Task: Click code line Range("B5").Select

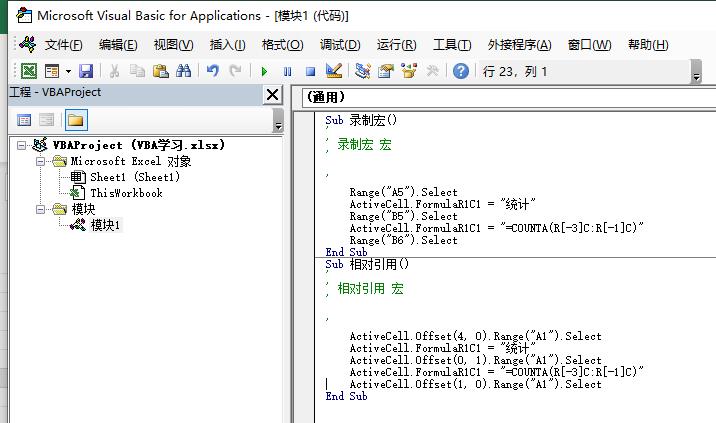Action: tap(403, 216)
